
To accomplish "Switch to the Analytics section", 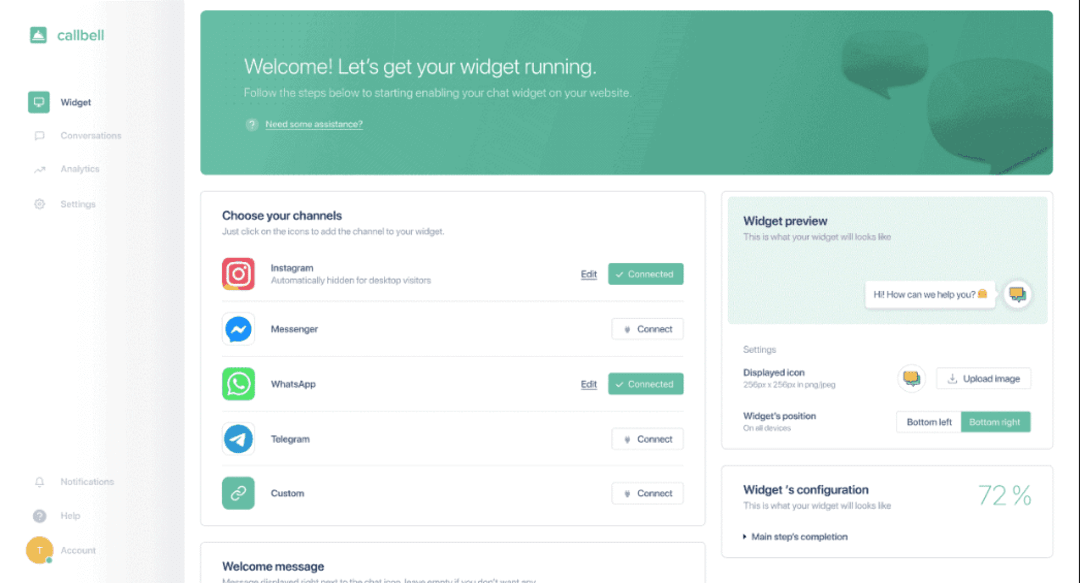I will (79, 168).
